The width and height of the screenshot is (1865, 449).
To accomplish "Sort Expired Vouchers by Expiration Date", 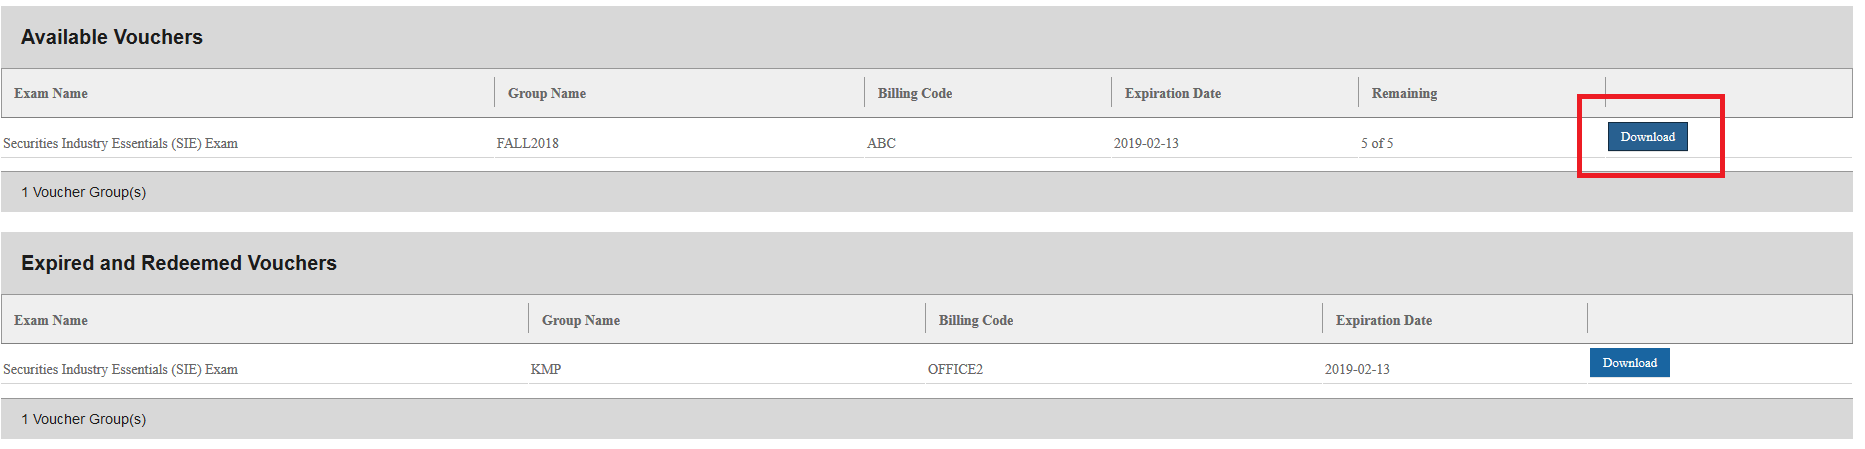I will [1384, 321].
